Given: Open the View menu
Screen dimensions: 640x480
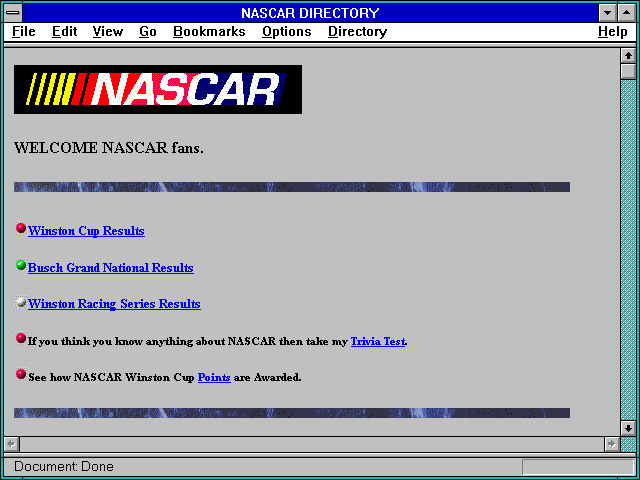Looking at the screenshot, I should tap(108, 31).
